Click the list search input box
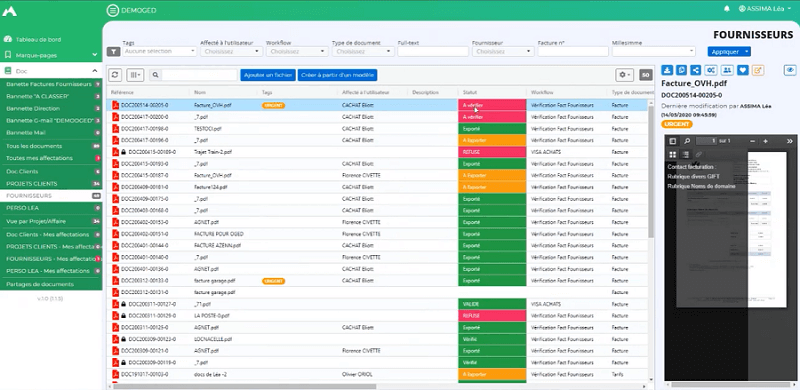The height and width of the screenshot is (390, 800). 199,75
